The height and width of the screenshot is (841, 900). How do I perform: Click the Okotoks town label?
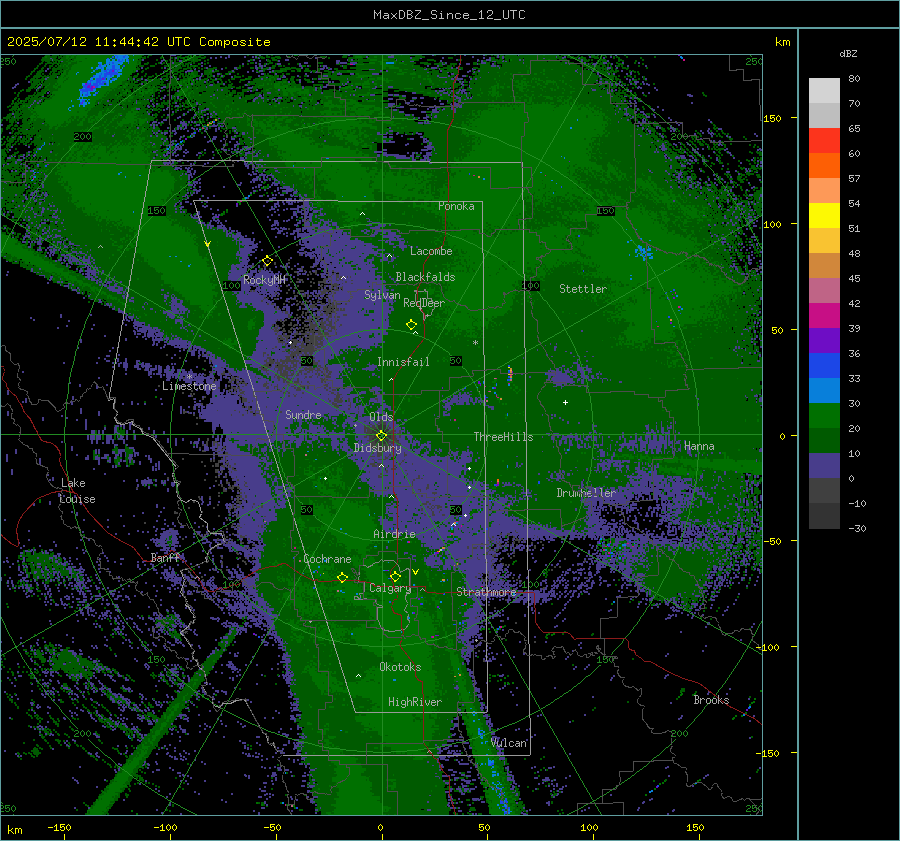pos(400,667)
